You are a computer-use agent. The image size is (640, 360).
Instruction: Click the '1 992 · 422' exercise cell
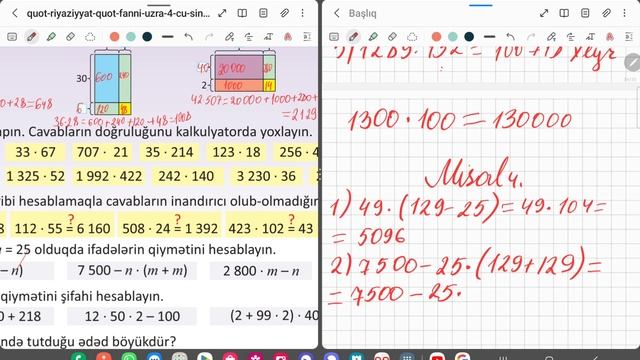click(x=109, y=176)
